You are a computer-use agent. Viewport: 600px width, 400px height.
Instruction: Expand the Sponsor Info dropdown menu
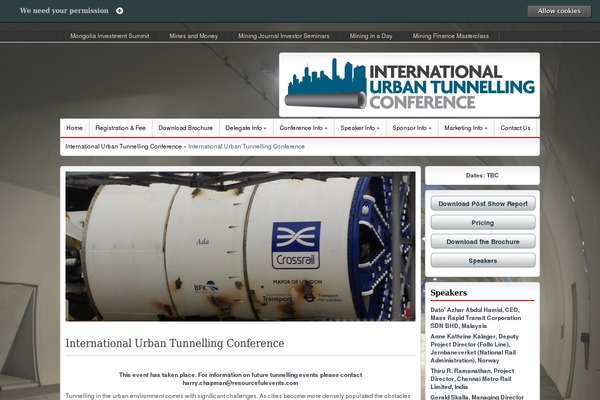(x=412, y=128)
